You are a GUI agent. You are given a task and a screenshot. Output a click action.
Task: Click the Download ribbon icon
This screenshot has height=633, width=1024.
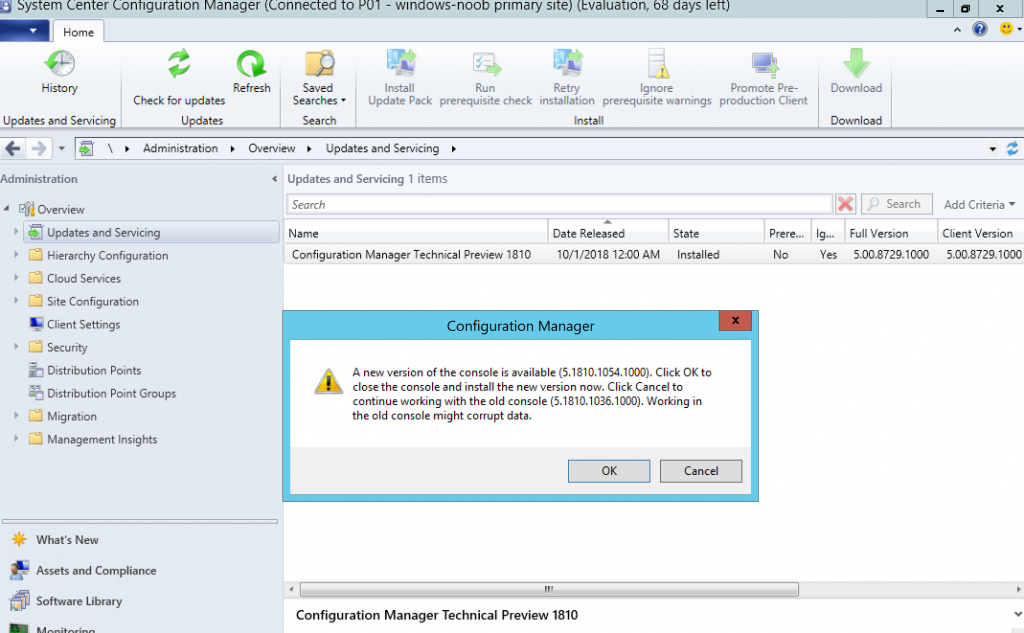(x=856, y=63)
